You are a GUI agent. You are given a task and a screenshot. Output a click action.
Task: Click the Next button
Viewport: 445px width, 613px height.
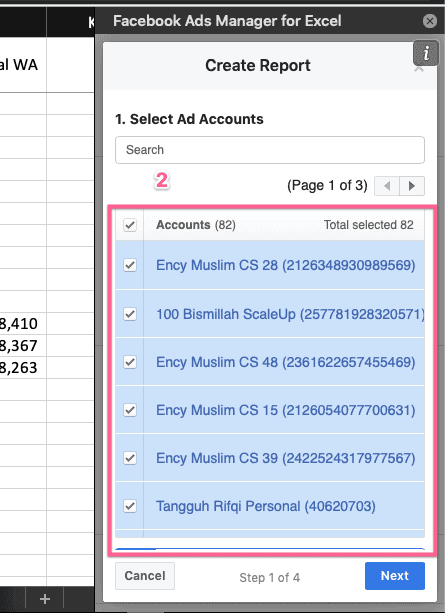(395, 576)
